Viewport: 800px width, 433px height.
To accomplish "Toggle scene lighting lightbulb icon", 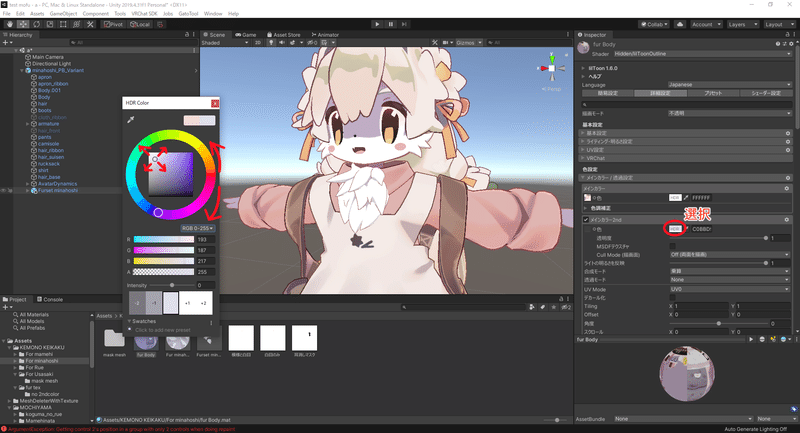I will click(x=271, y=43).
